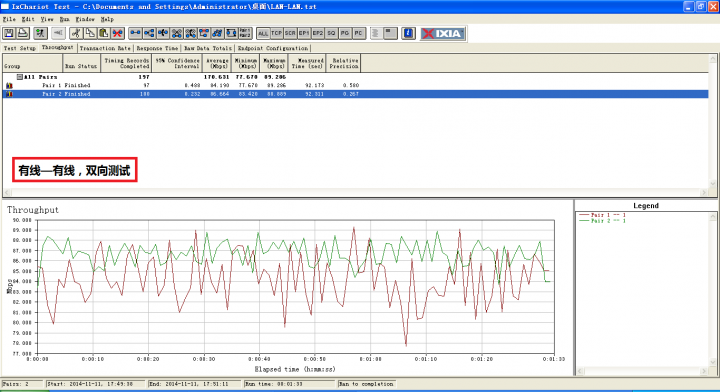
Task: Switch to the Endpoint Configuration tab
Action: 273,48
